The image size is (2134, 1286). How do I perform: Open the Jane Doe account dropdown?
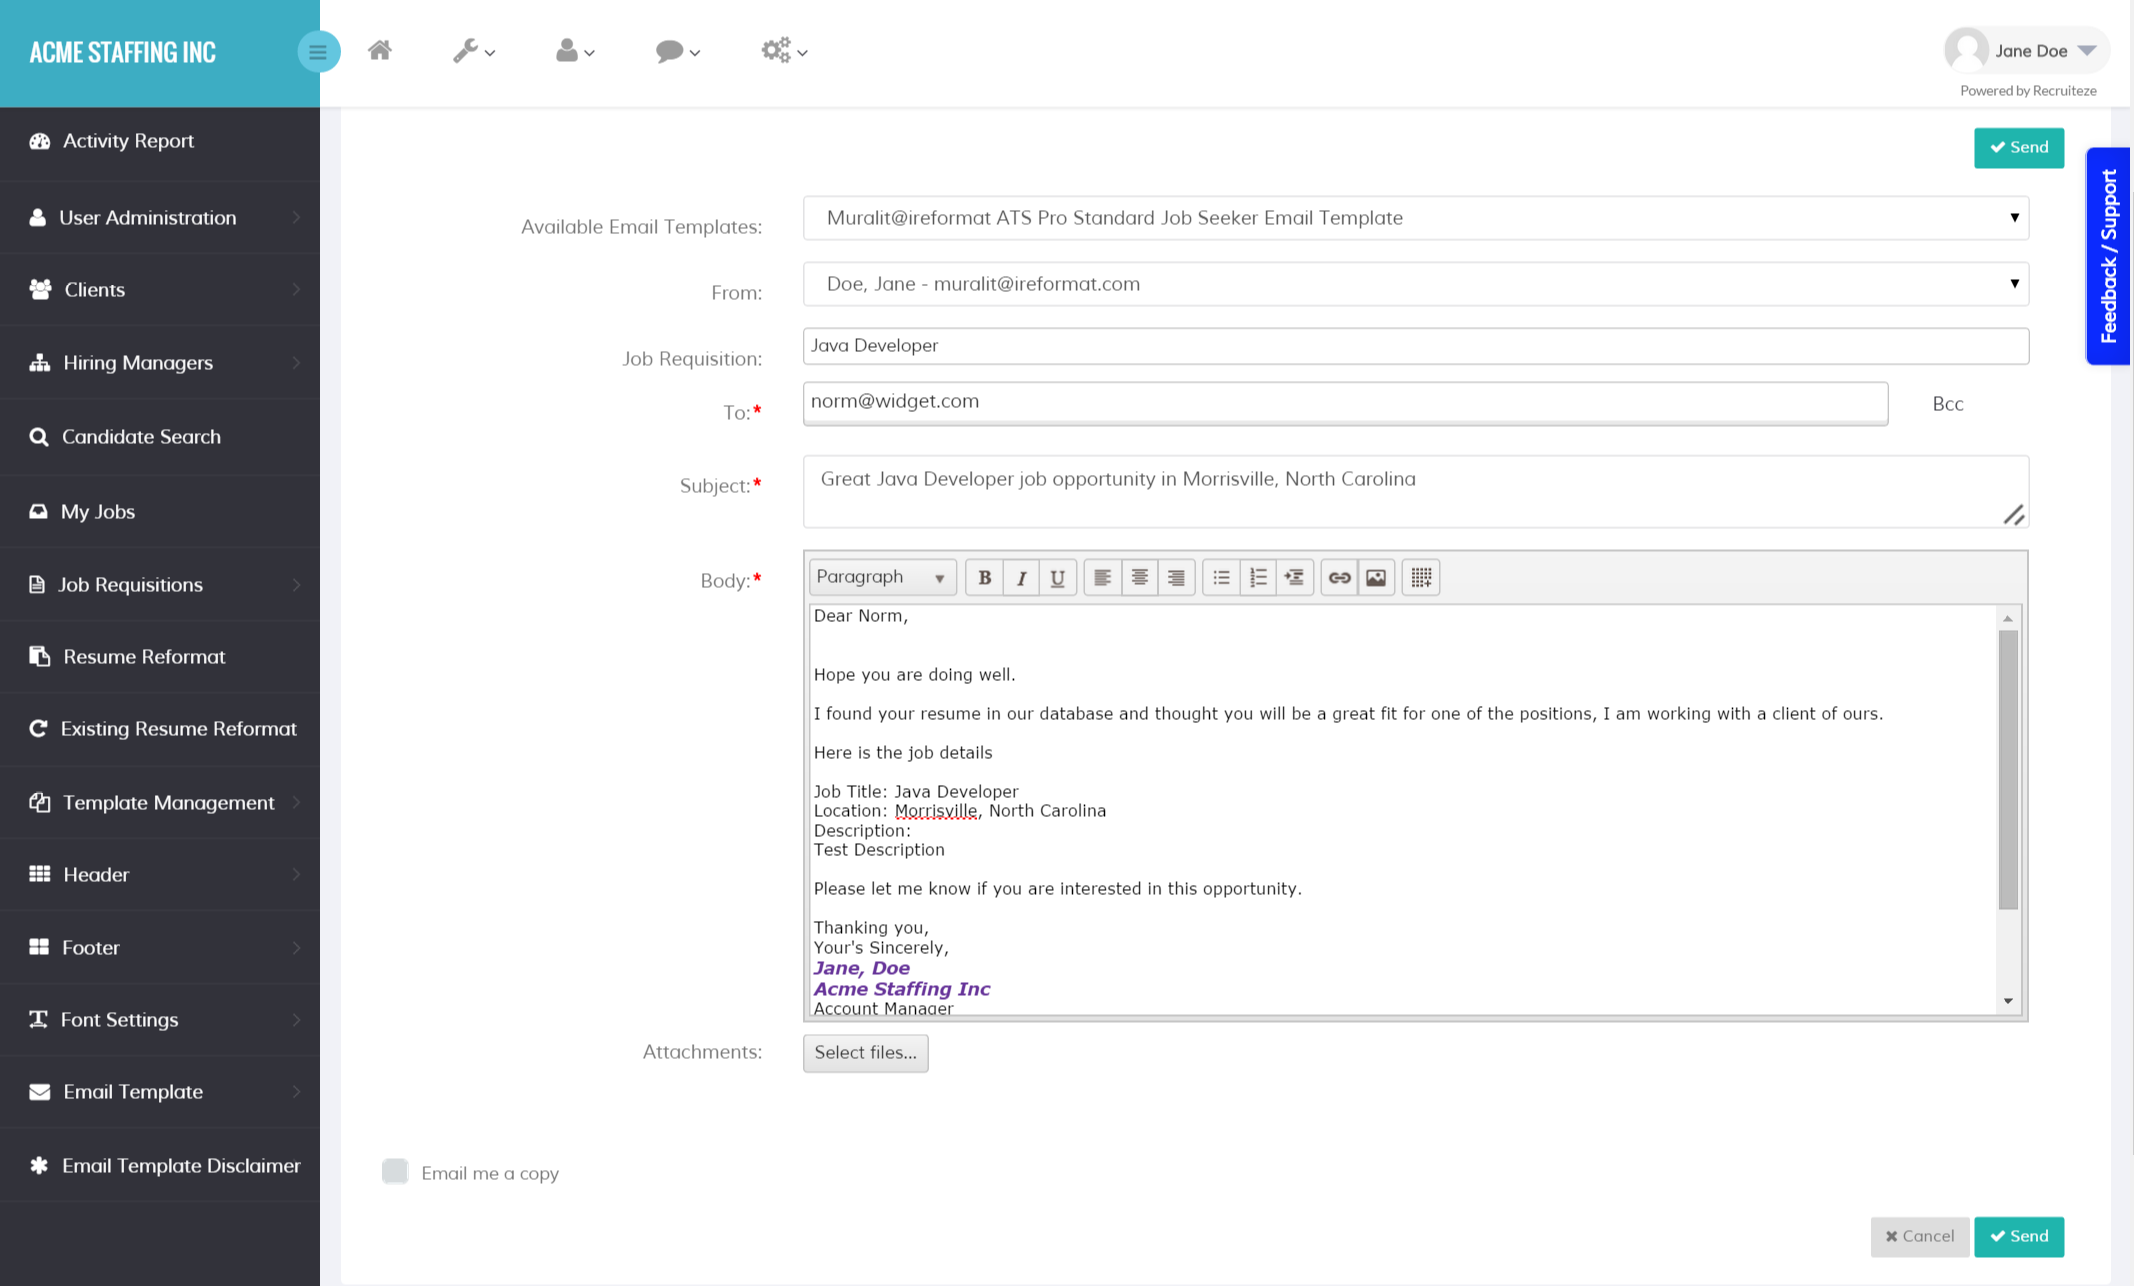coord(2025,50)
